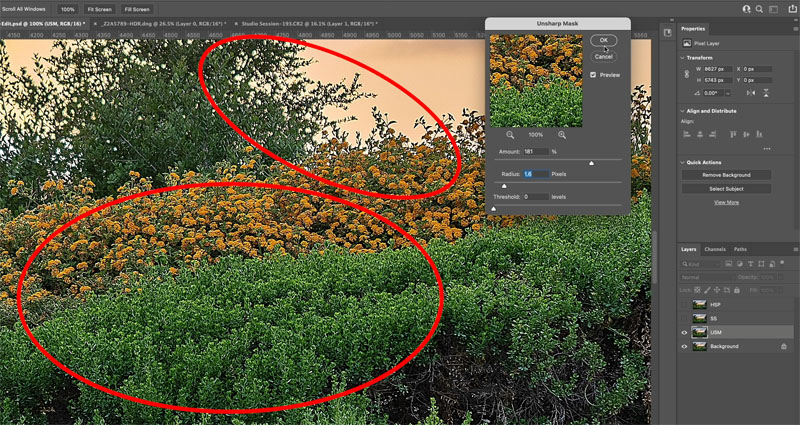The height and width of the screenshot is (425, 800).
Task: Open the View More link
Action: tap(726, 203)
